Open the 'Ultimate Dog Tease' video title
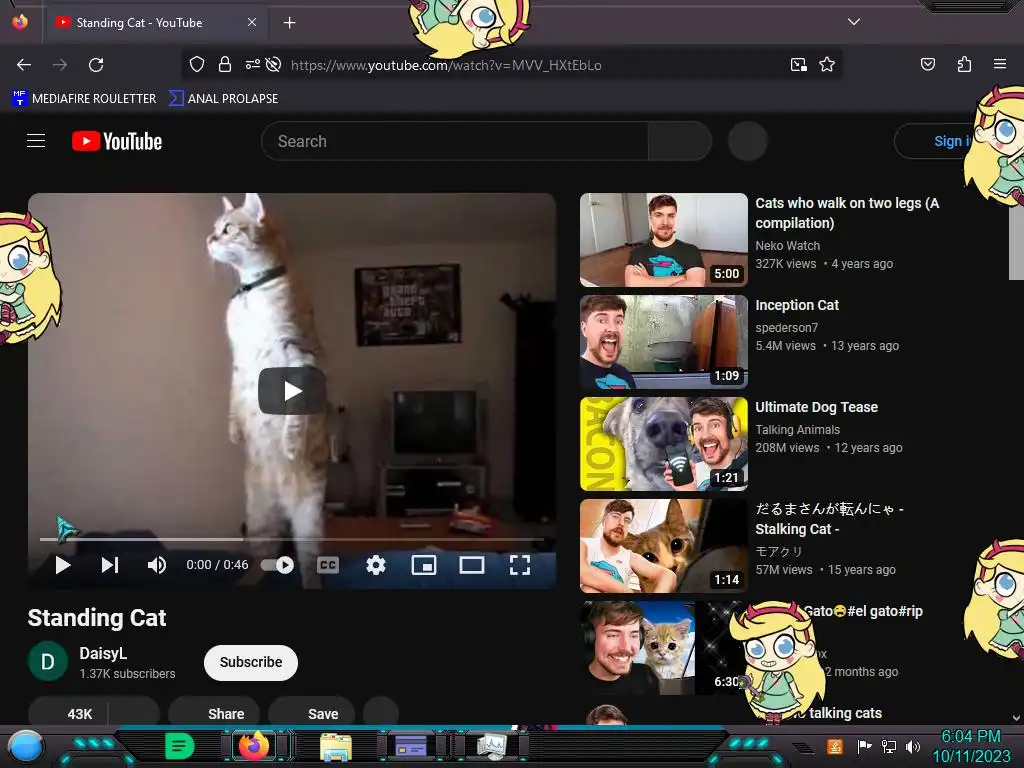 (816, 407)
